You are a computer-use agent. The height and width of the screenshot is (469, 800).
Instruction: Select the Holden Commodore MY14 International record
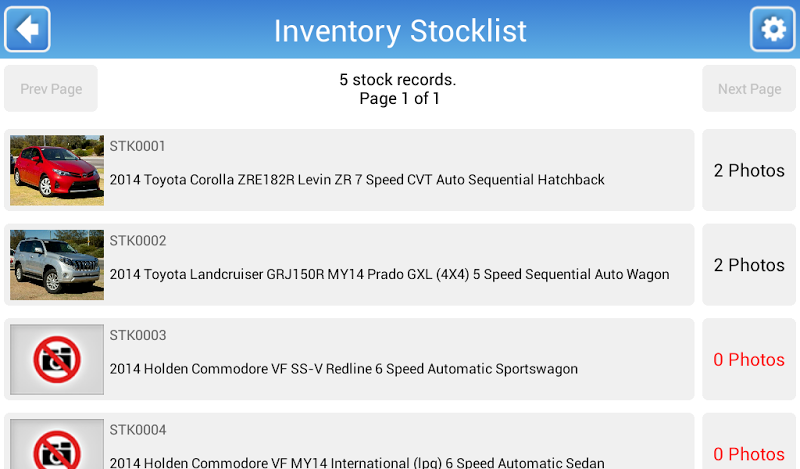click(x=357, y=462)
